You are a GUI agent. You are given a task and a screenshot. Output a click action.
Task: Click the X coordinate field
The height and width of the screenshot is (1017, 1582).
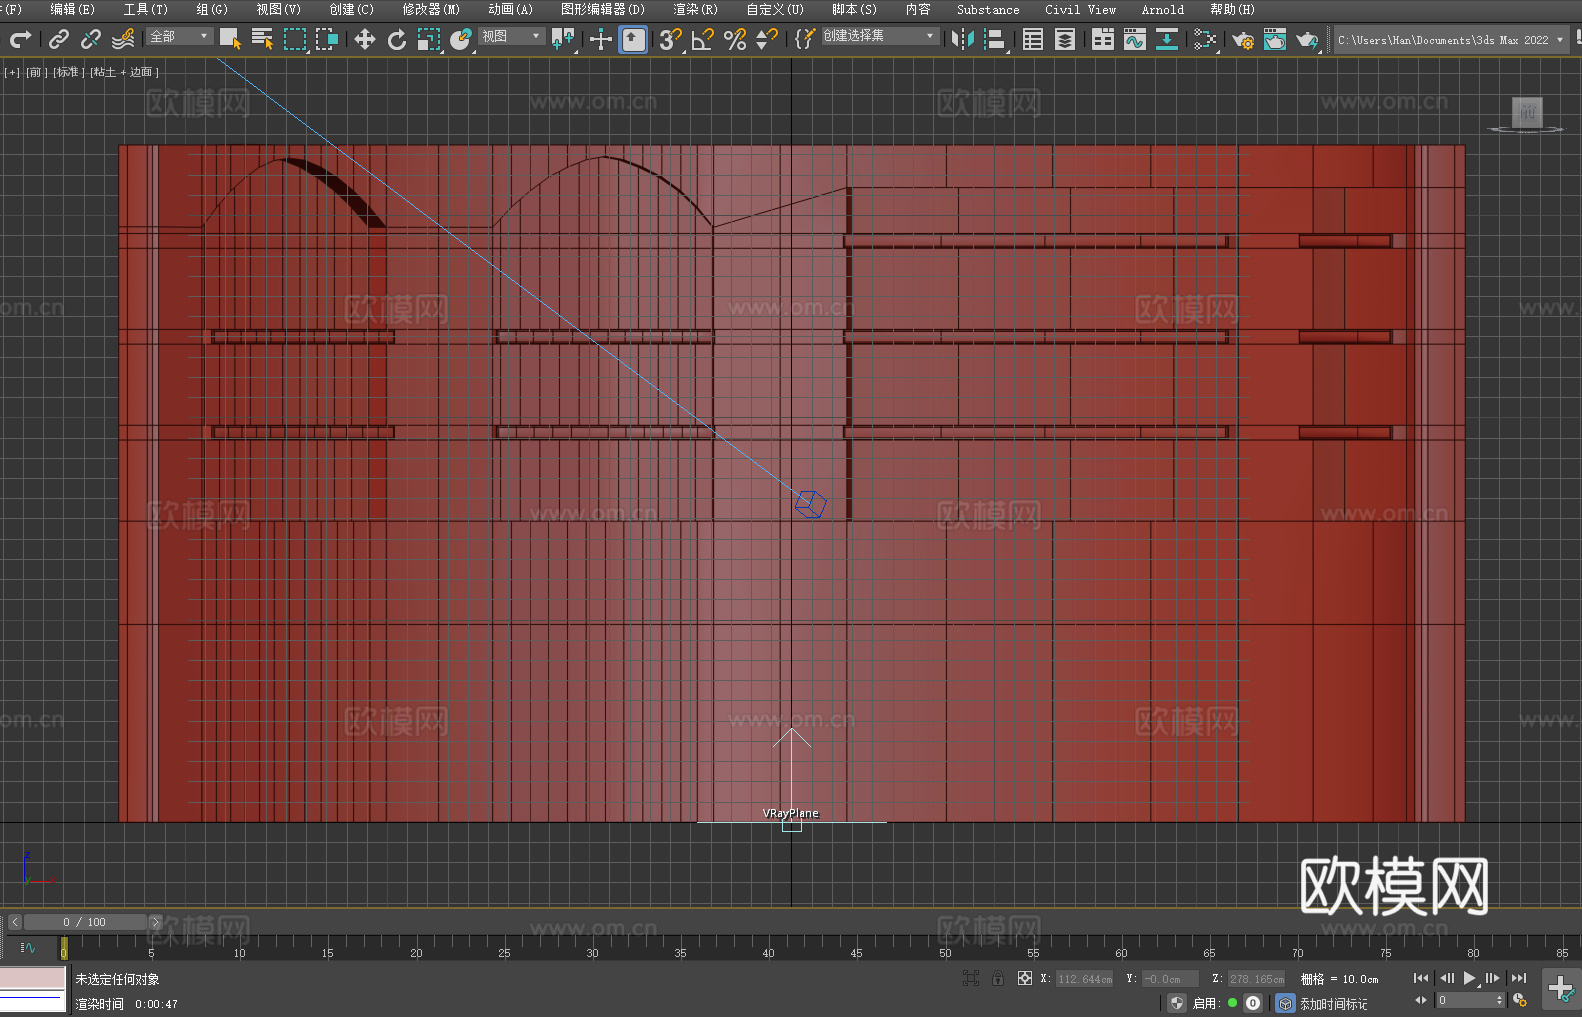click(1085, 979)
